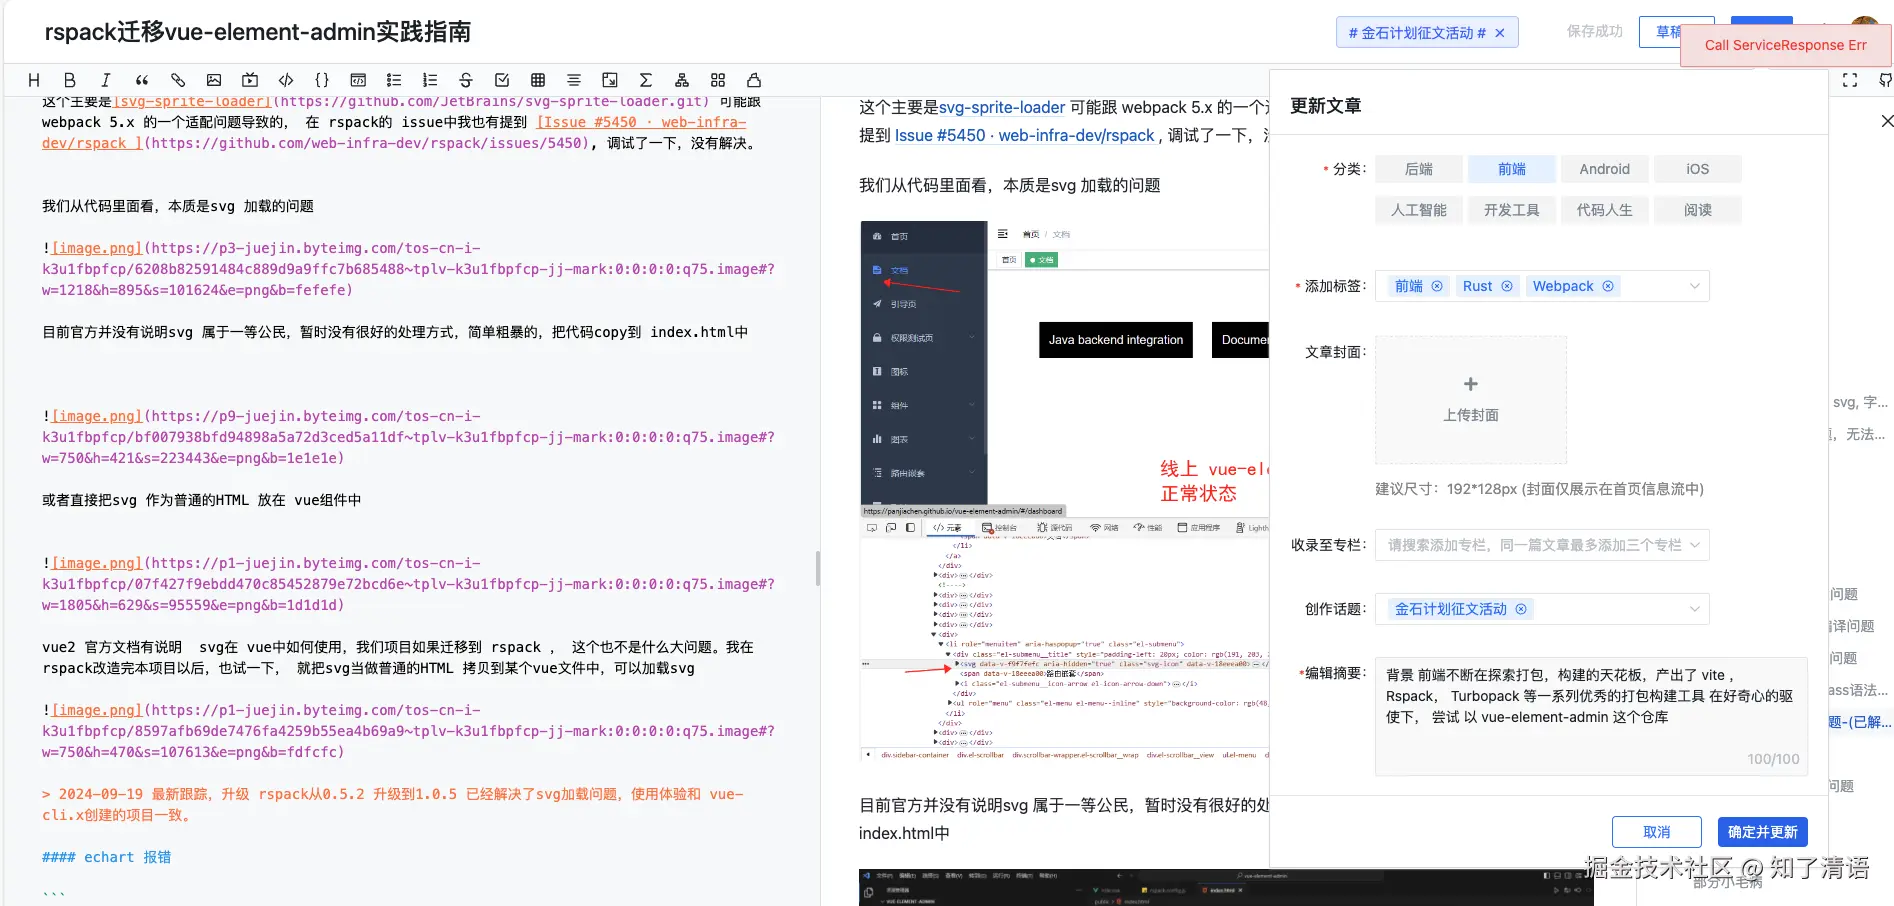Viewport: 1894px width, 906px height.
Task: Select the 阅读 category
Action: [1697, 209]
